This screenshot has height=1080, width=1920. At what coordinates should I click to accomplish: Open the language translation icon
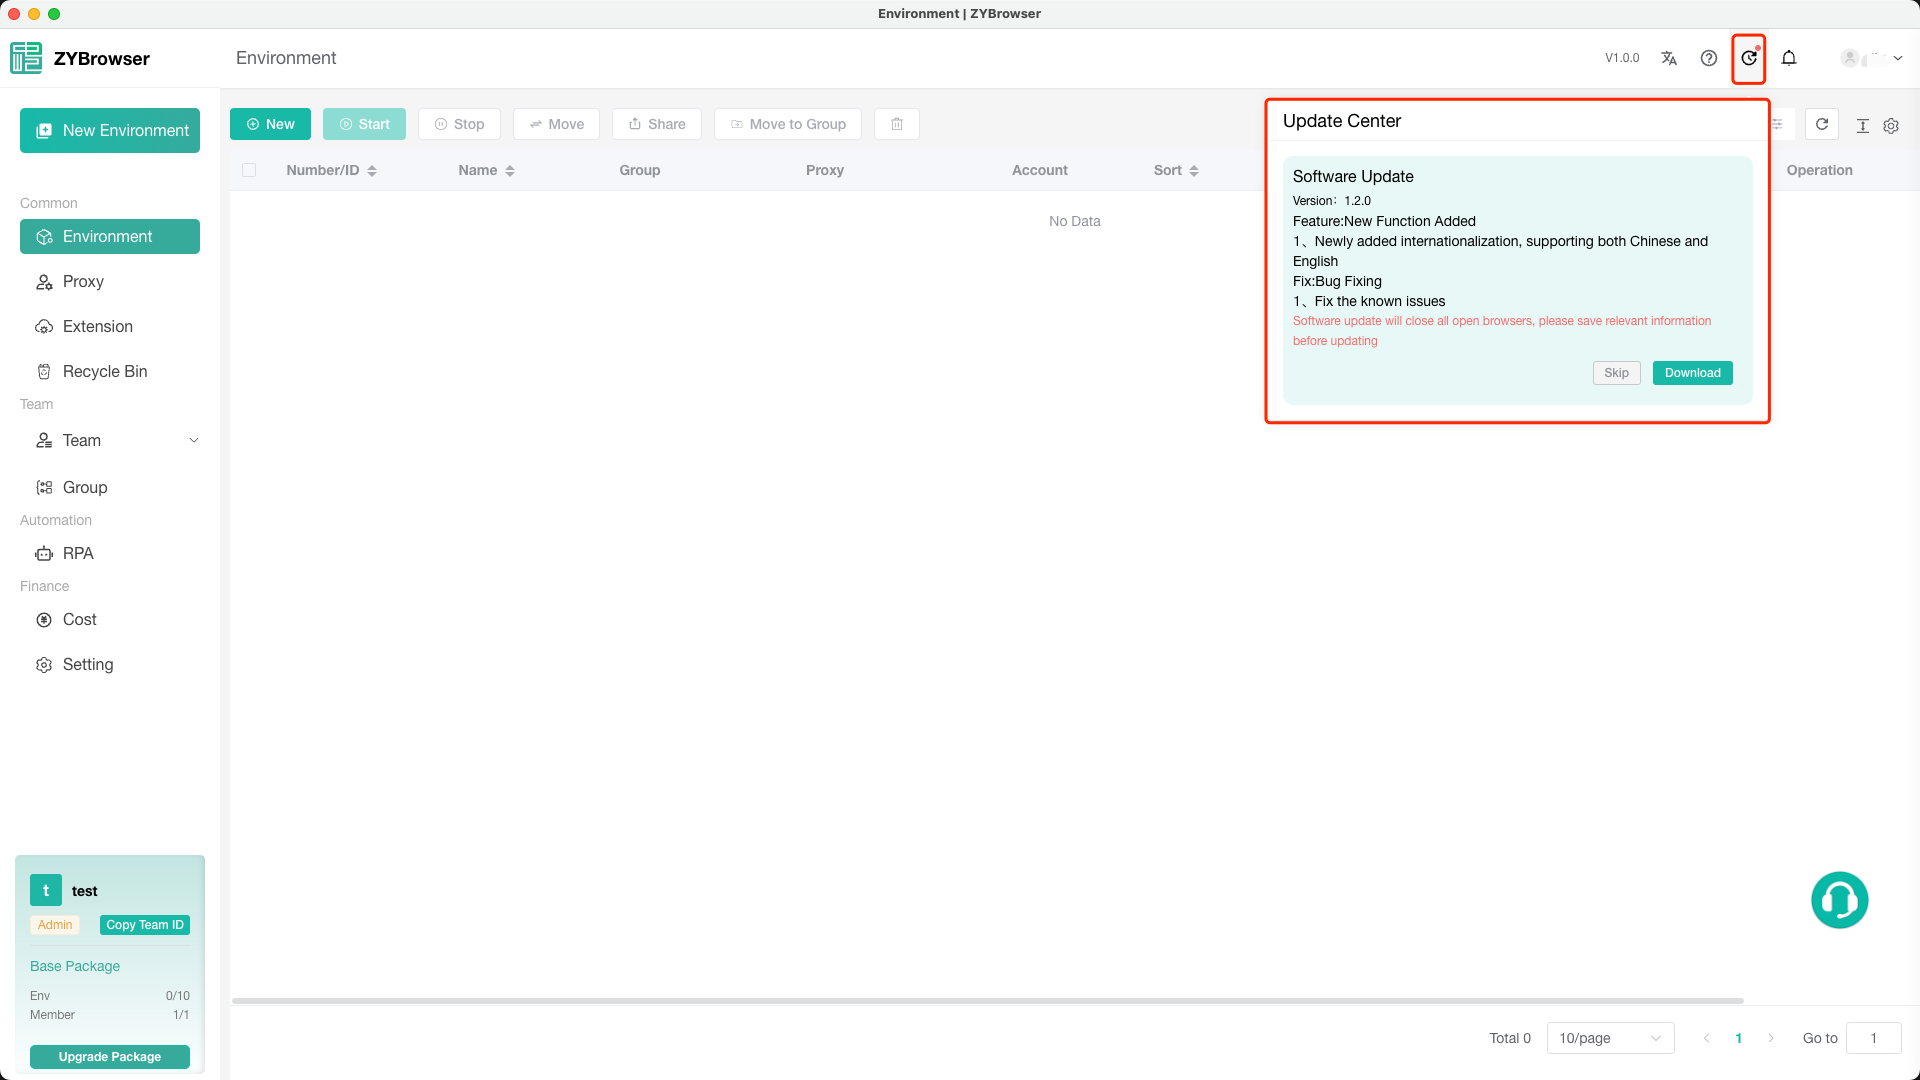(x=1669, y=58)
